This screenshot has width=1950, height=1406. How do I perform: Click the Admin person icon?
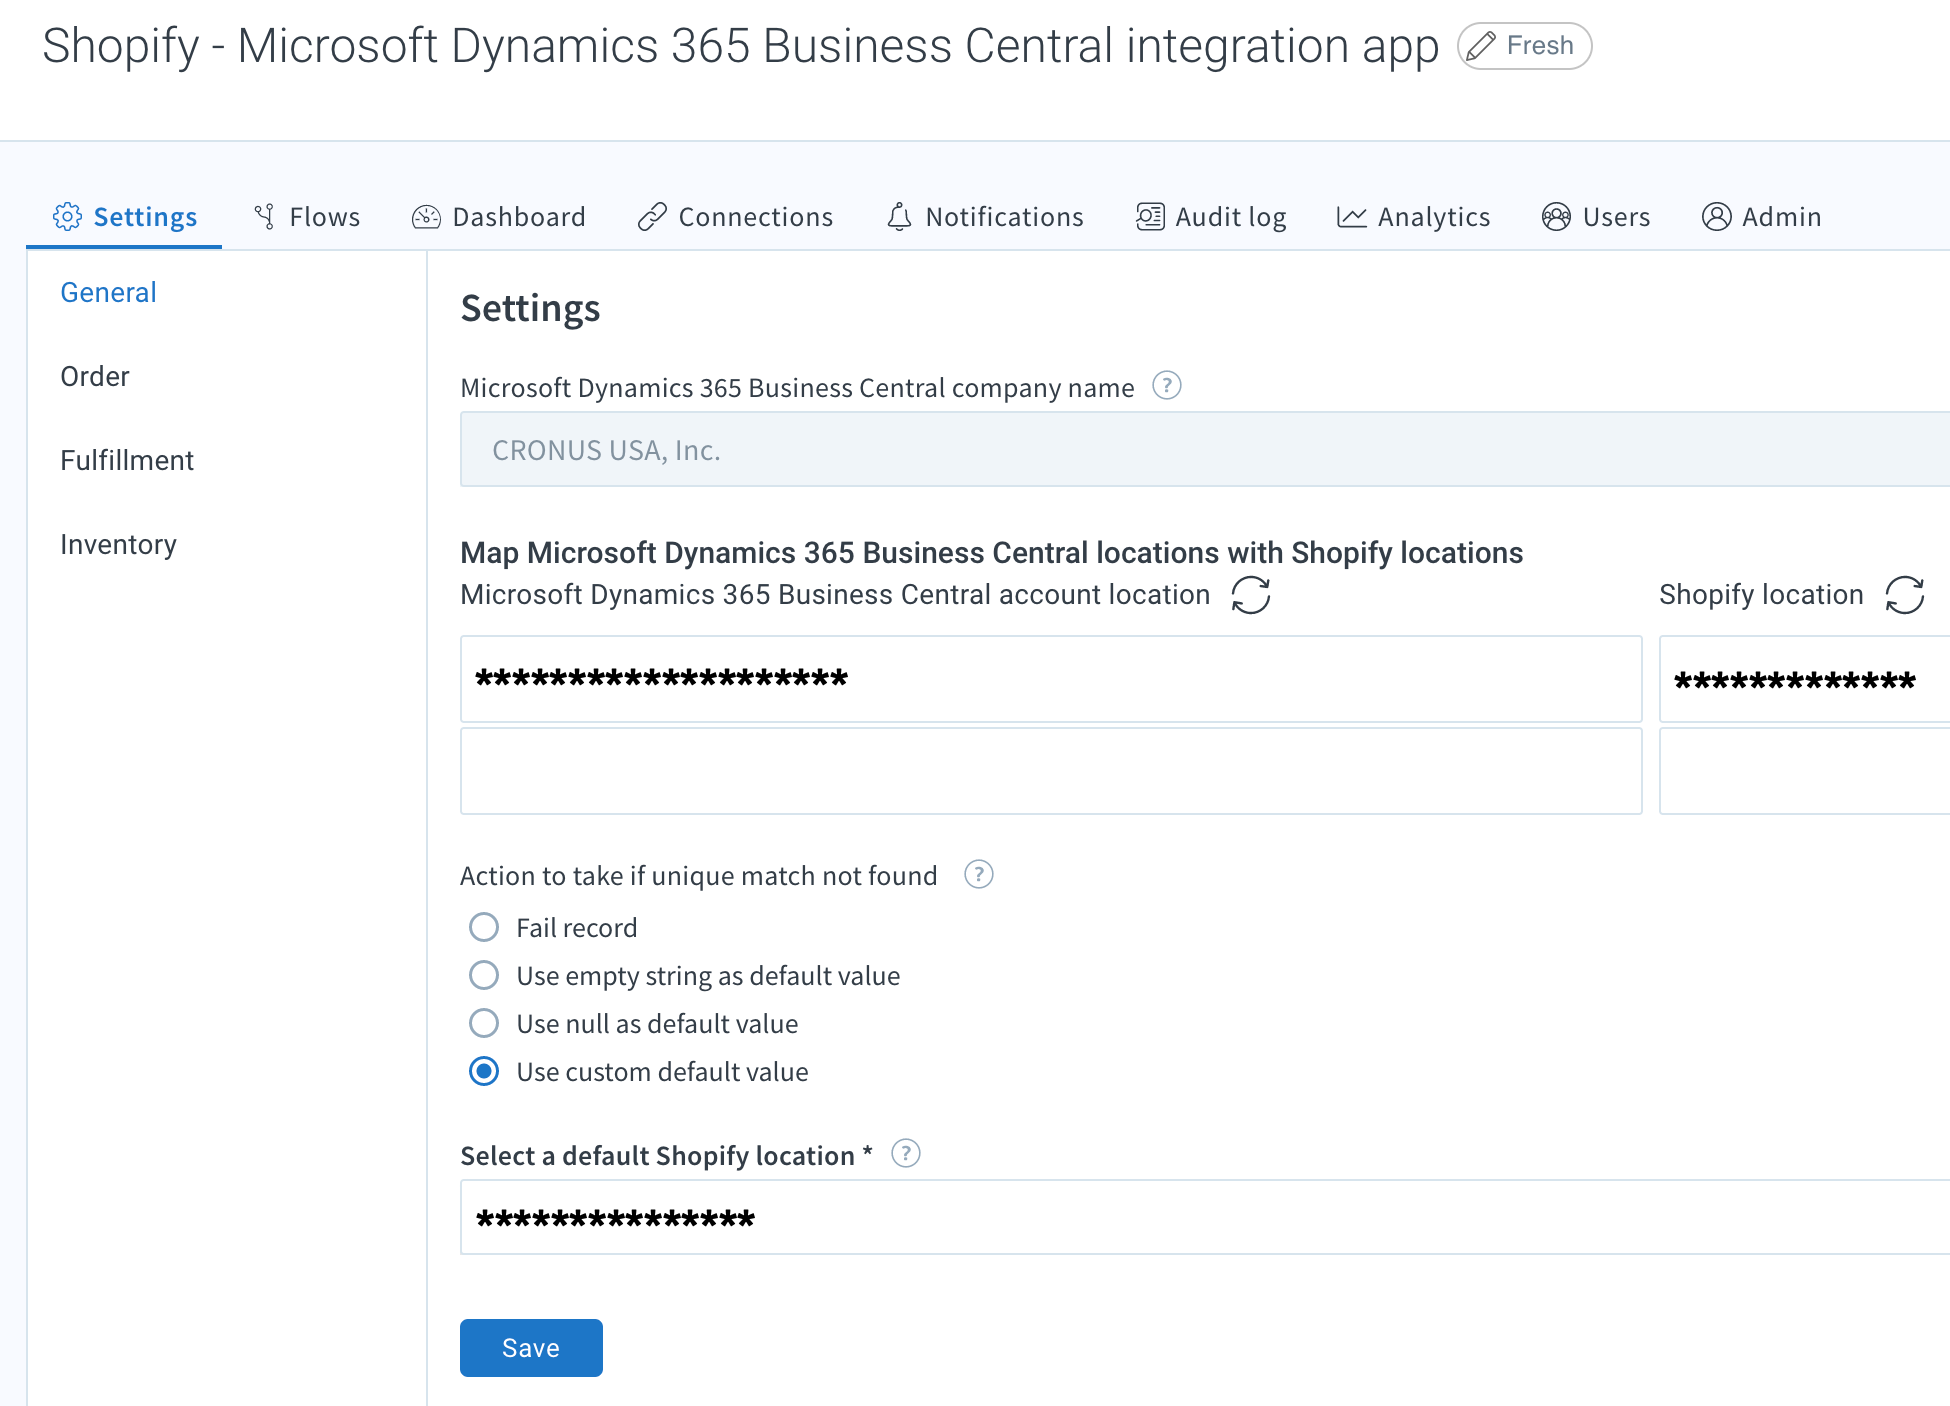pyautogui.click(x=1716, y=217)
